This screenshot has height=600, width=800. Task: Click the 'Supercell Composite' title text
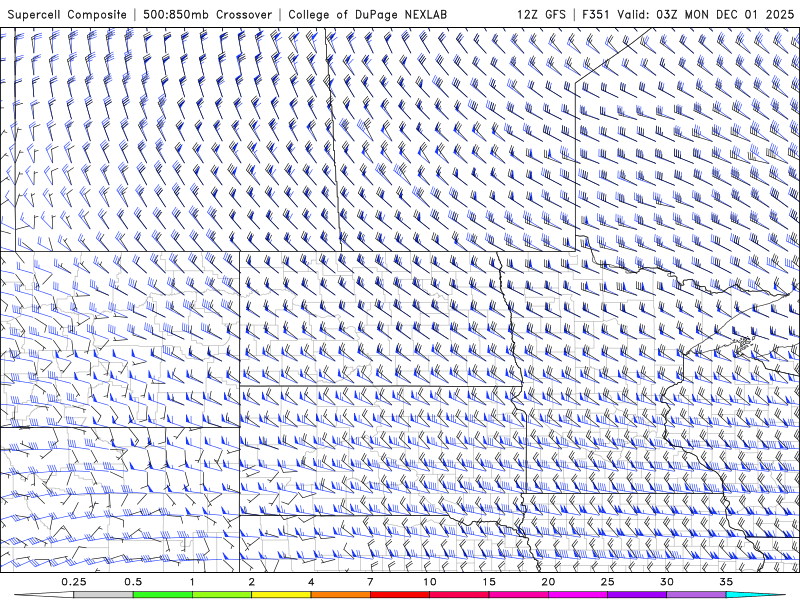67,14
